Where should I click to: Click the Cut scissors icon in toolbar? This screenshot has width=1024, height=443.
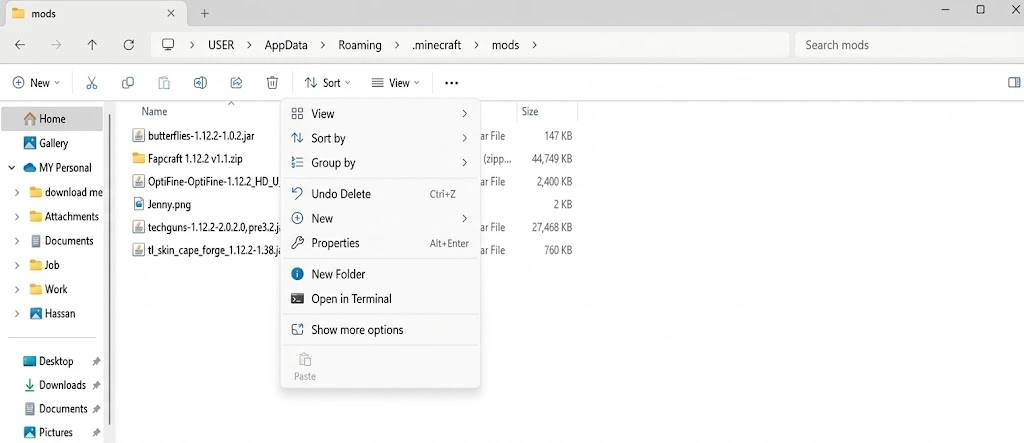point(91,83)
